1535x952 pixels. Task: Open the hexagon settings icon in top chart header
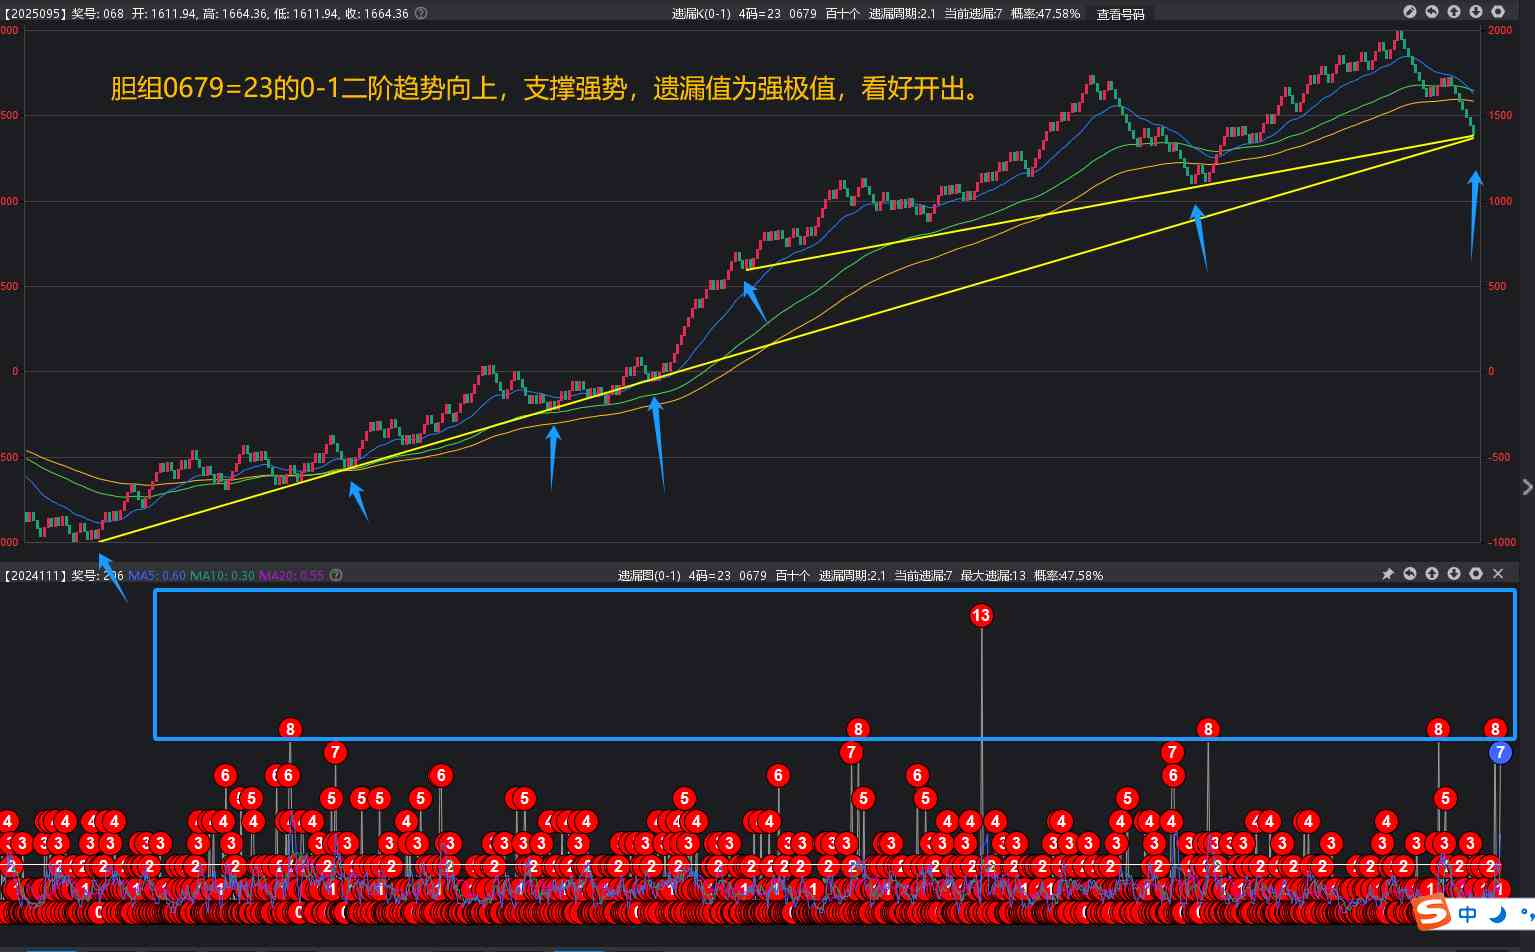1498,12
